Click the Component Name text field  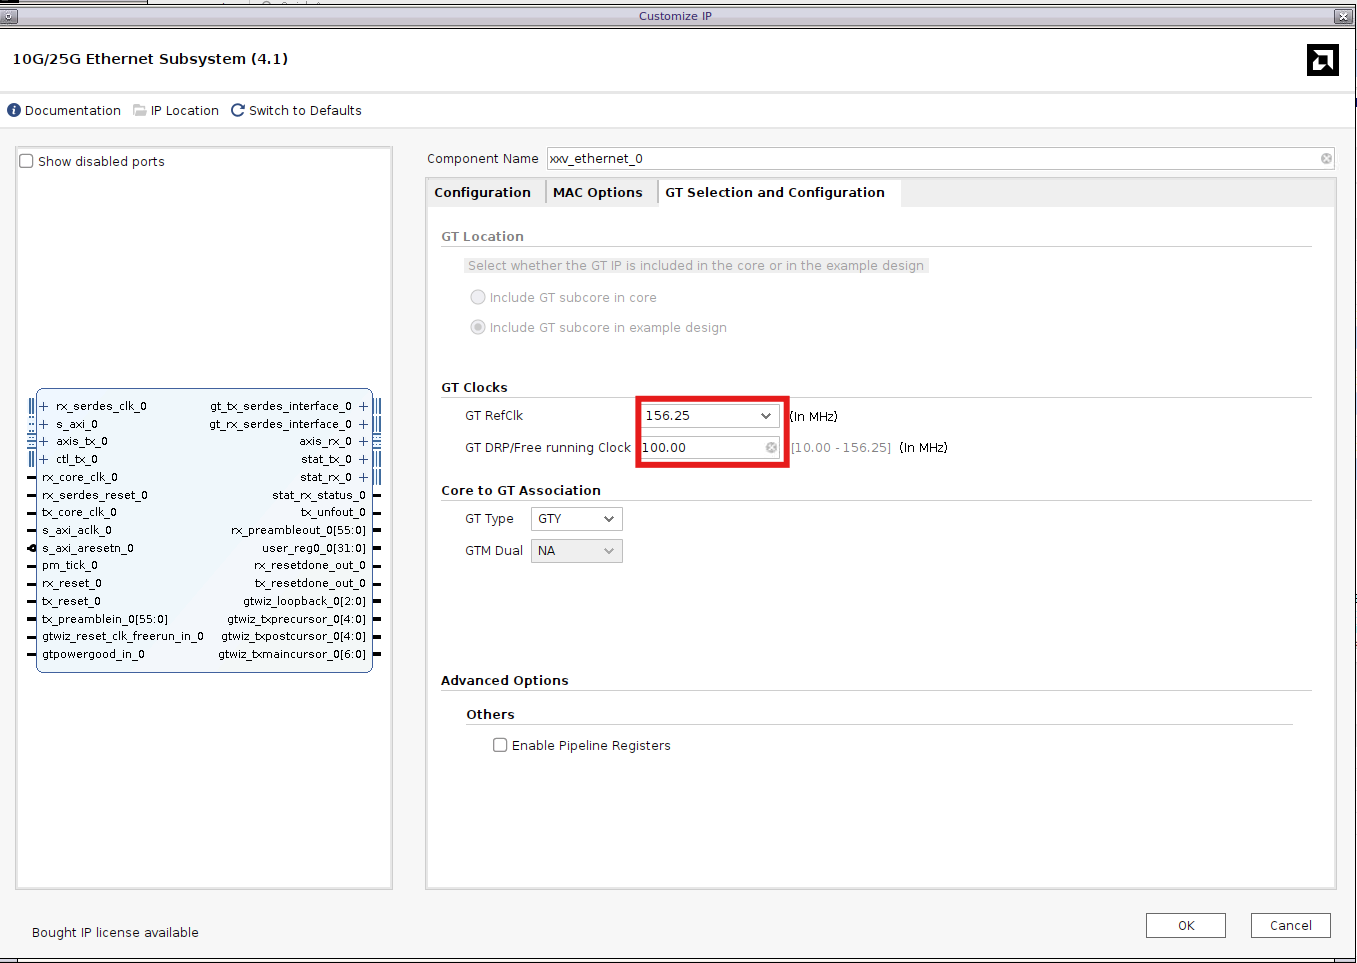(x=930, y=159)
